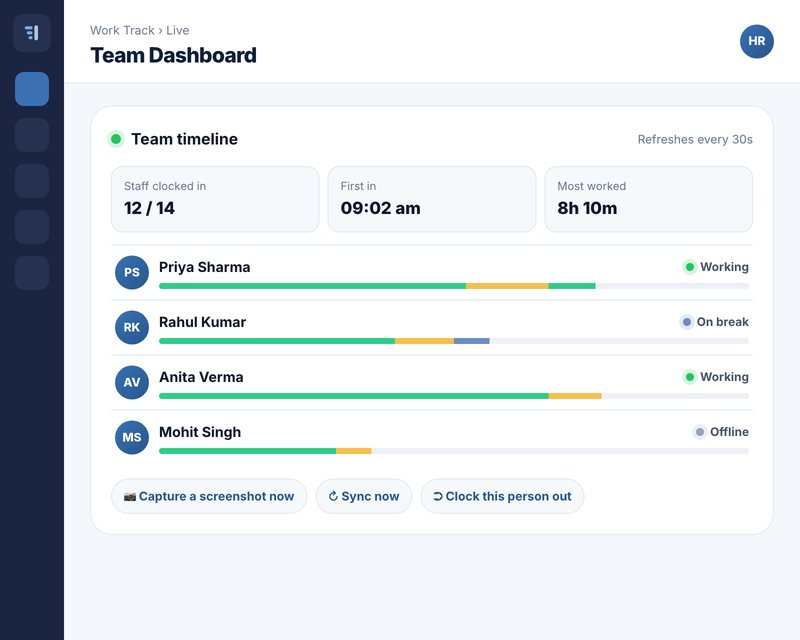Click Mohit Singh's MS avatar
The width and height of the screenshot is (800, 640).
[x=132, y=437]
